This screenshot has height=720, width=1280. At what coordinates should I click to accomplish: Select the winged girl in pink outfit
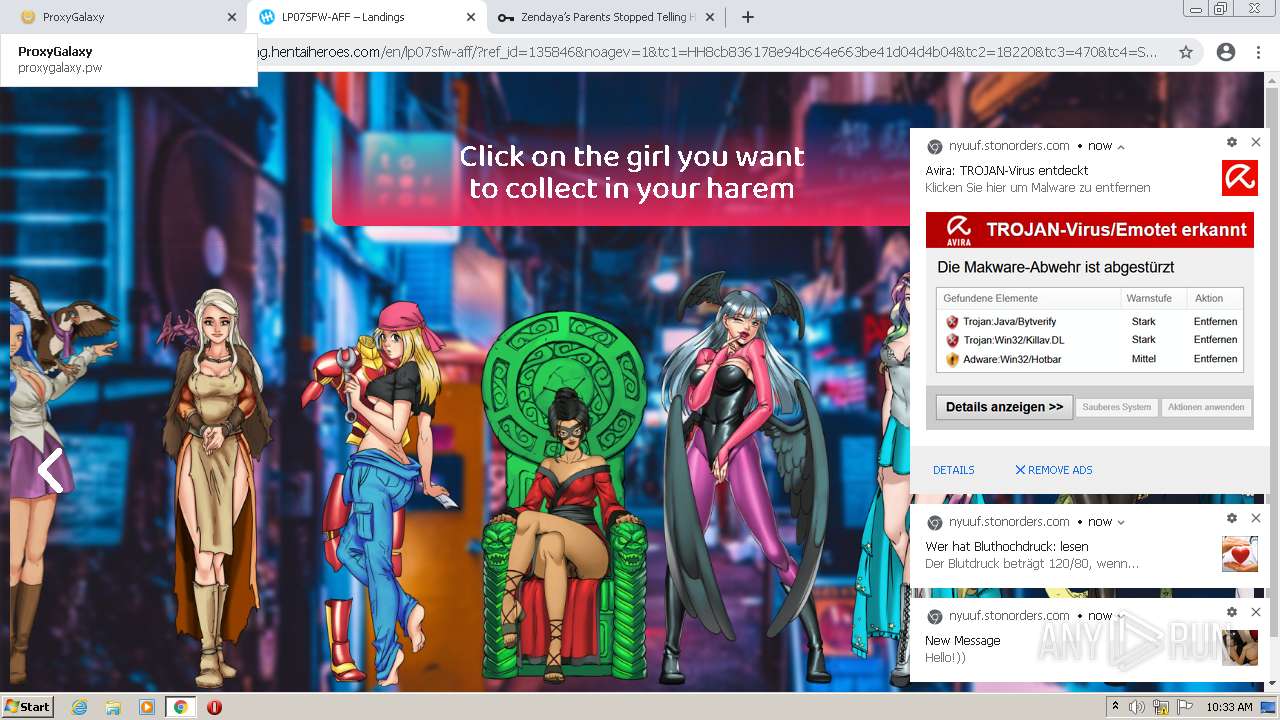pos(745,480)
